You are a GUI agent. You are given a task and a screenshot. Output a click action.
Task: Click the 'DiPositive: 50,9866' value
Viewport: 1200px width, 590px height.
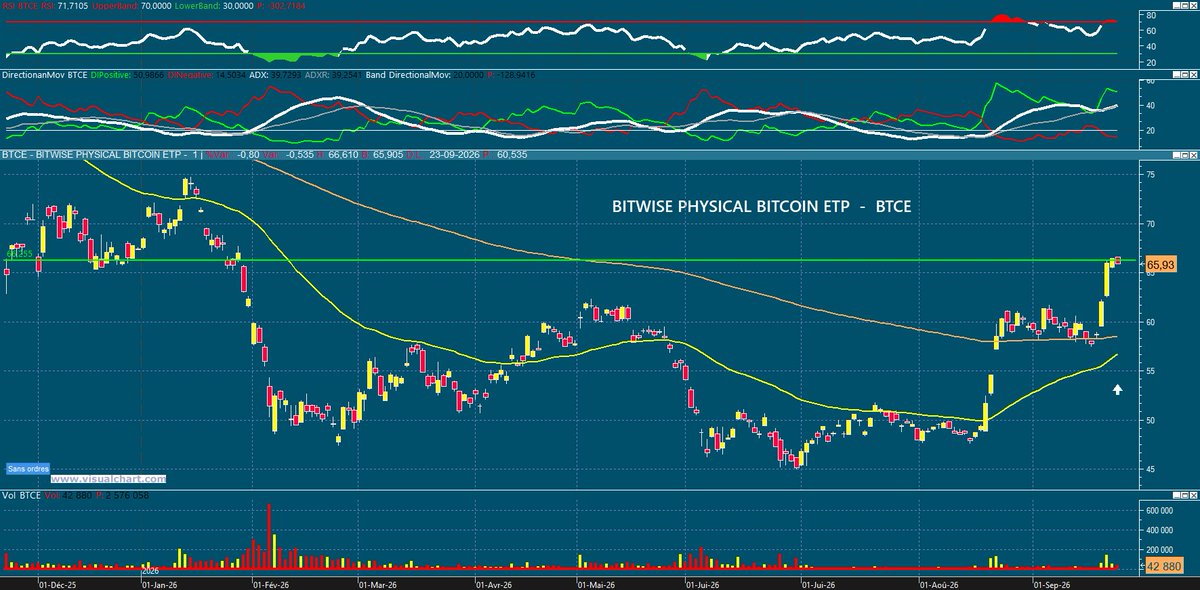pyautogui.click(x=127, y=75)
